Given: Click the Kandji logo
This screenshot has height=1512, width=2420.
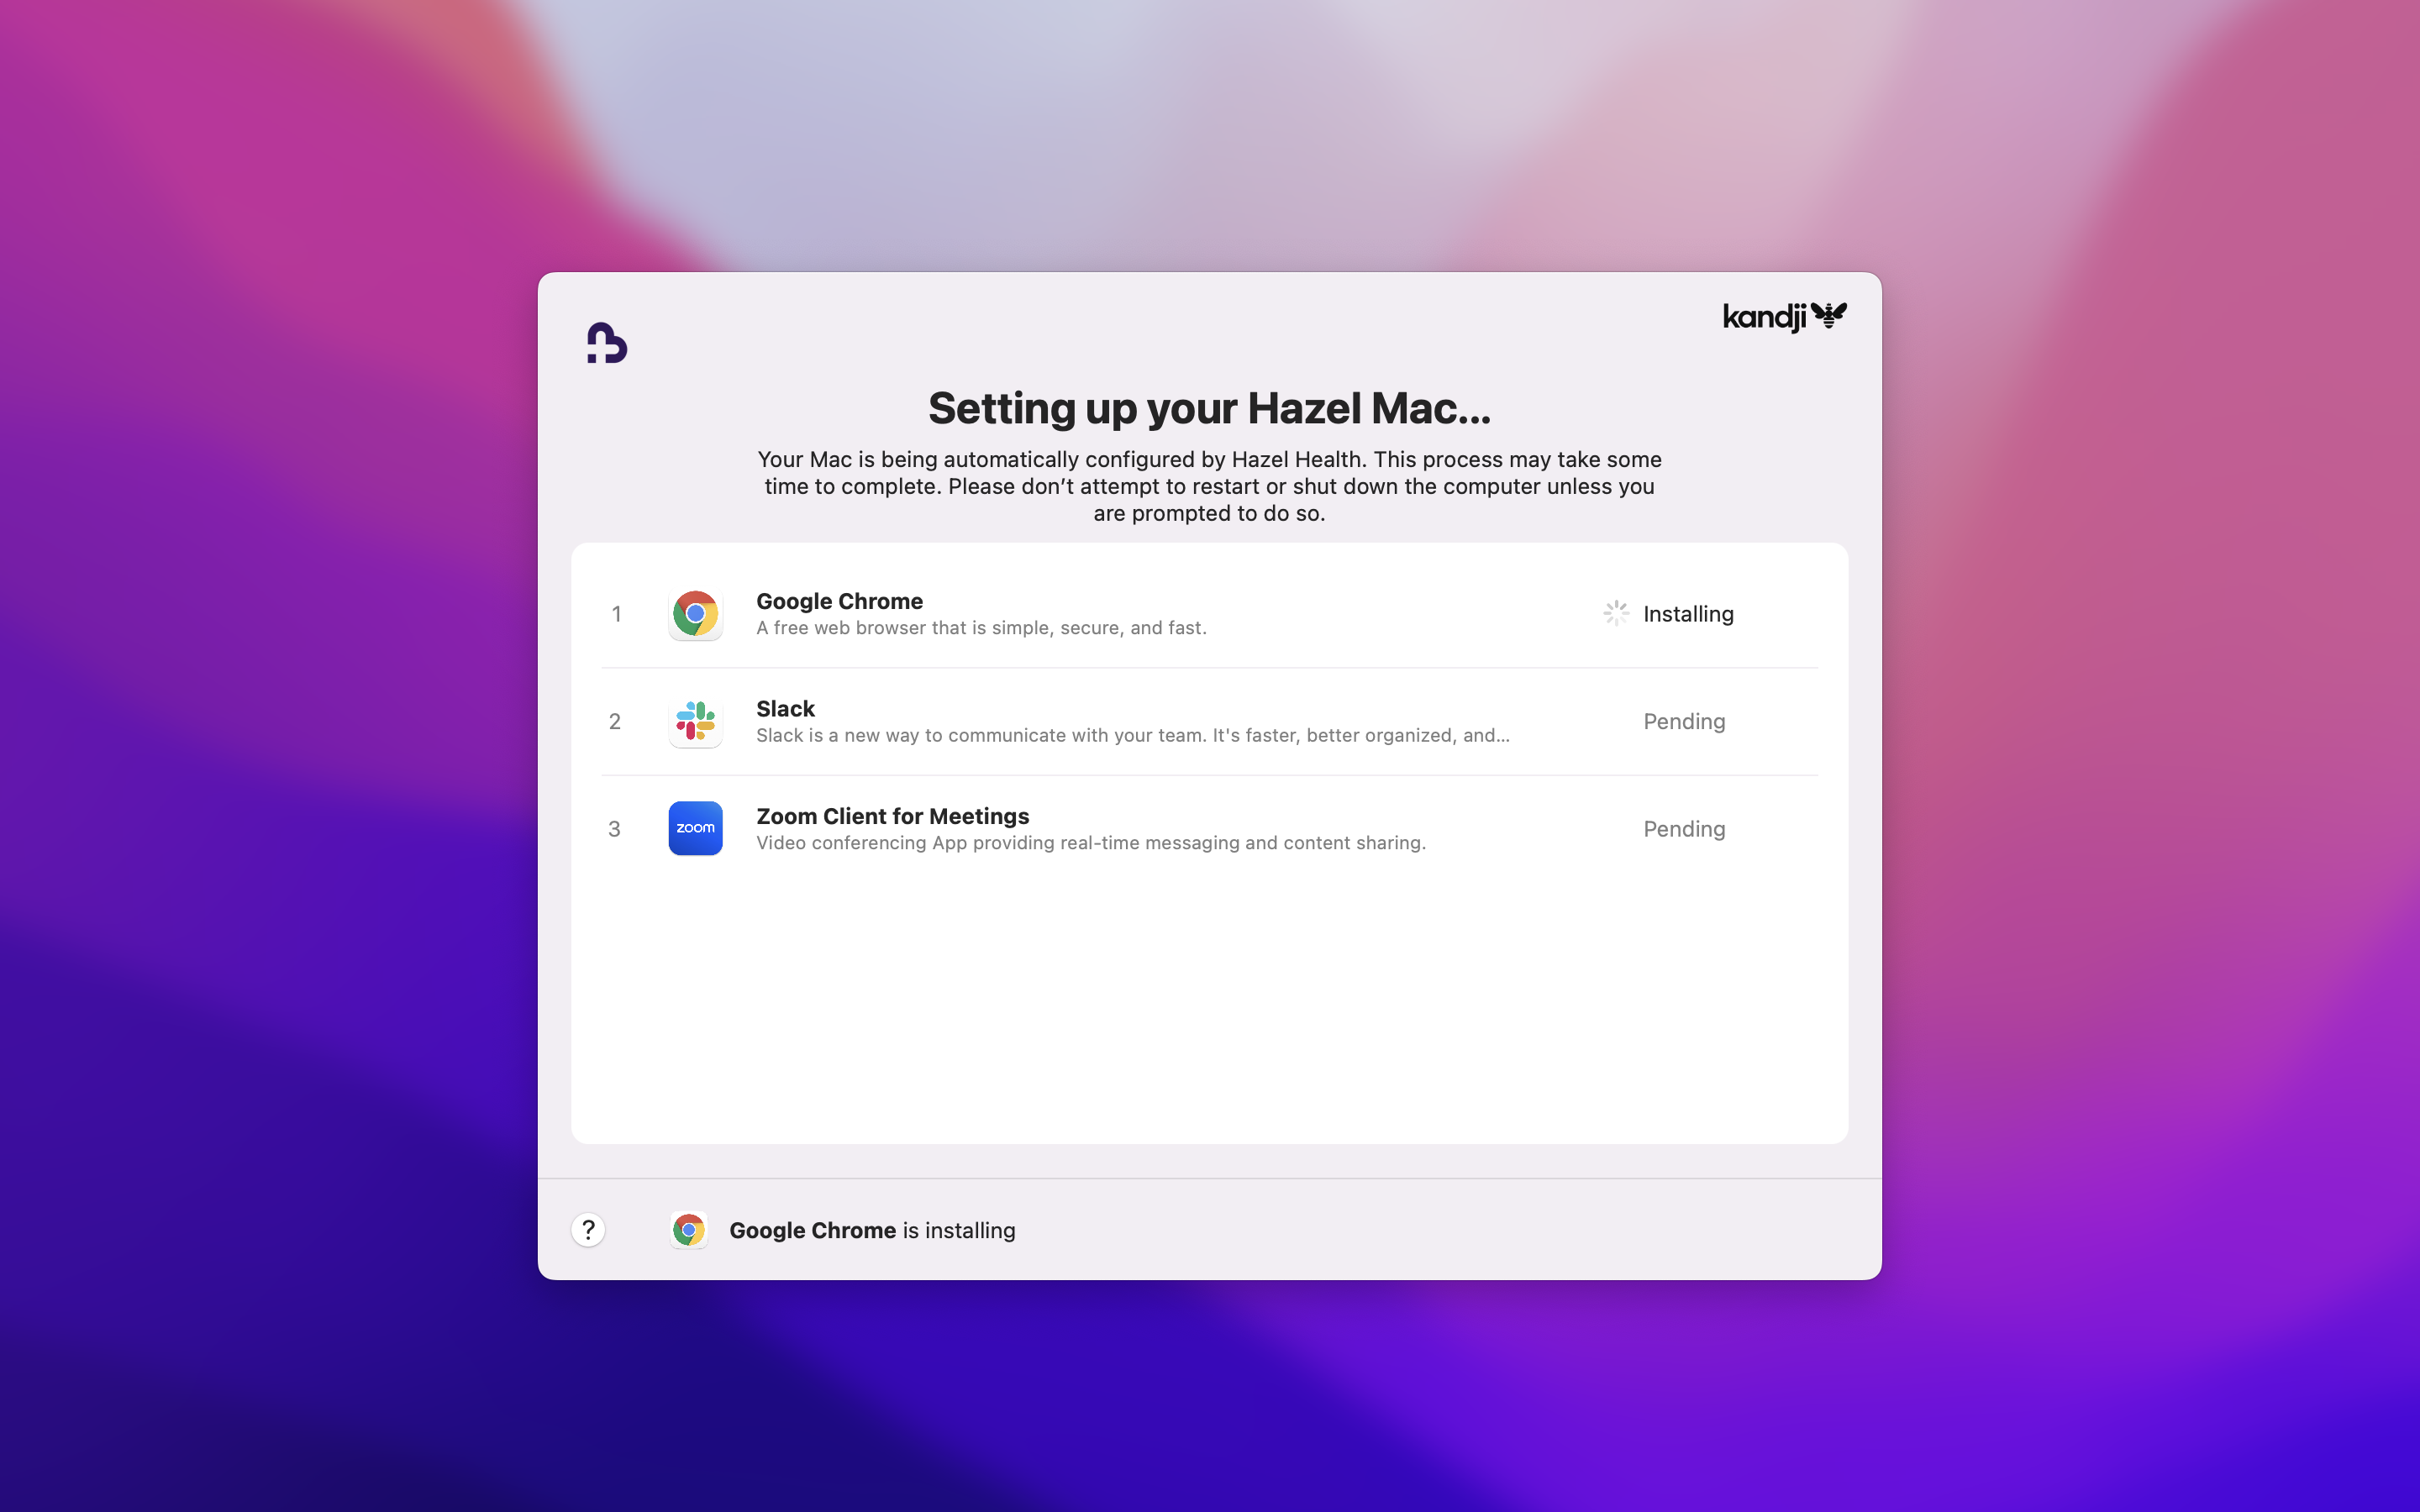Looking at the screenshot, I should tap(1784, 317).
